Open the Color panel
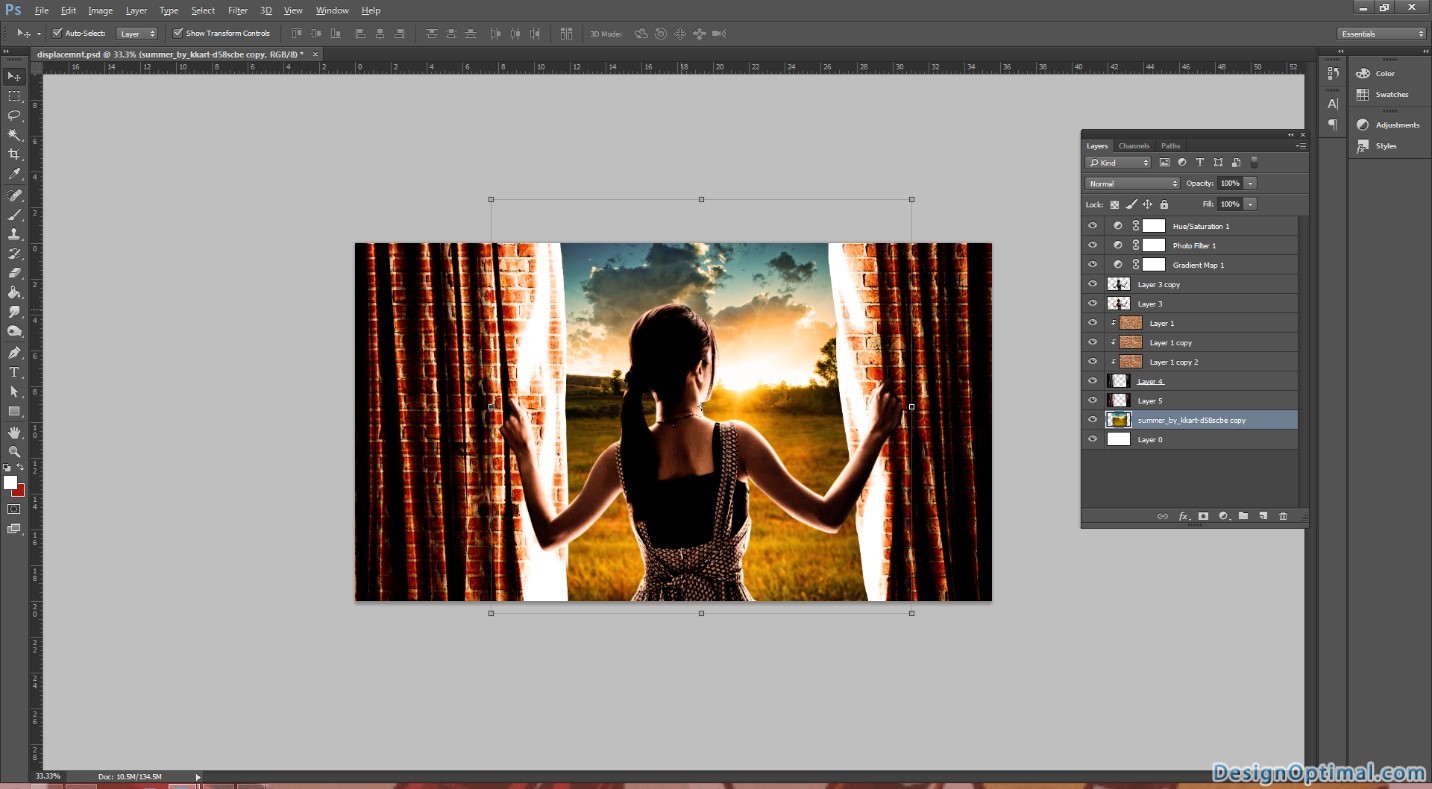 coord(1384,73)
